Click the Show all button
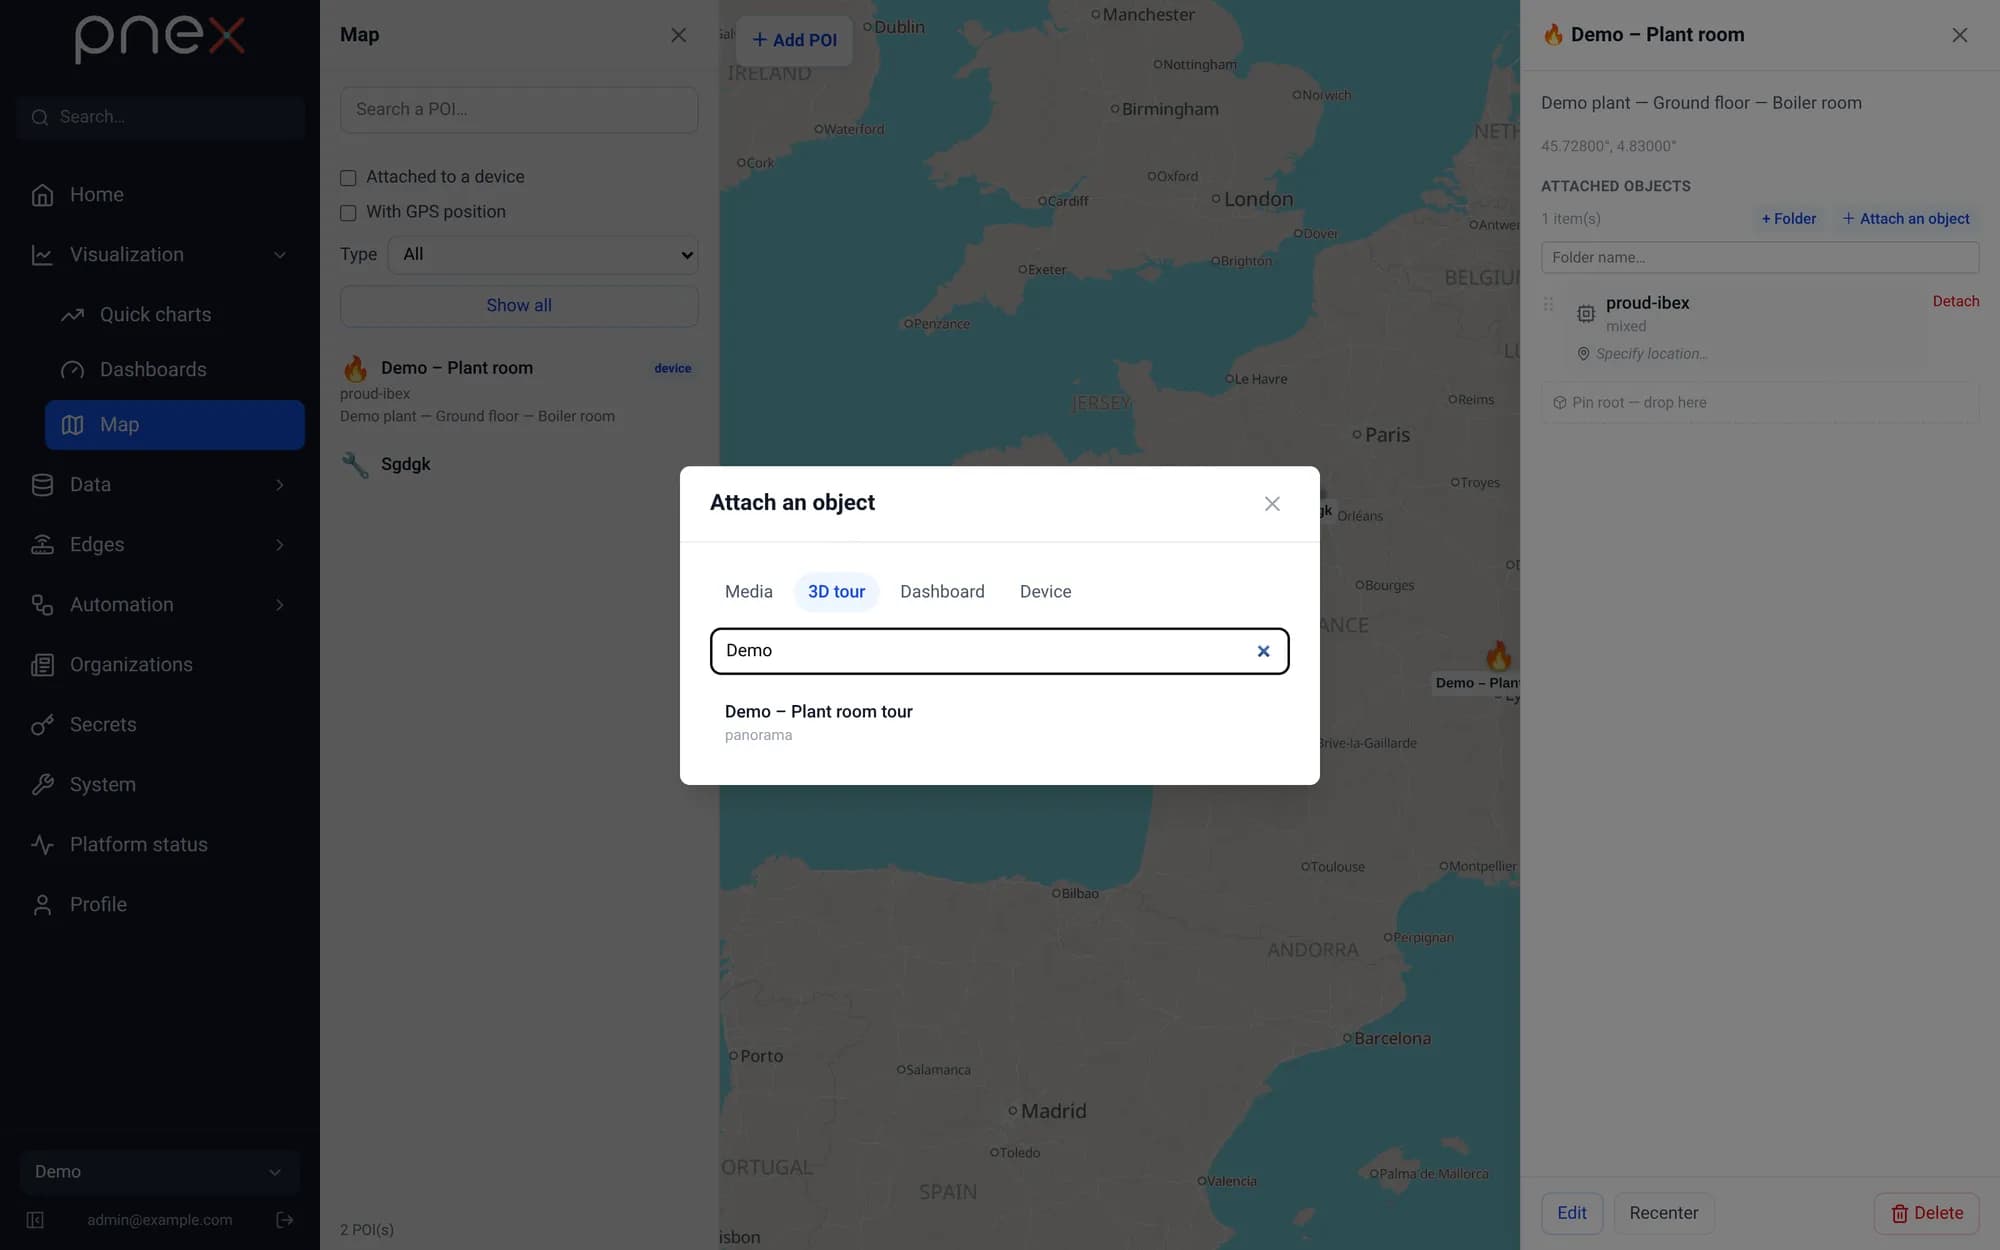 coord(519,306)
